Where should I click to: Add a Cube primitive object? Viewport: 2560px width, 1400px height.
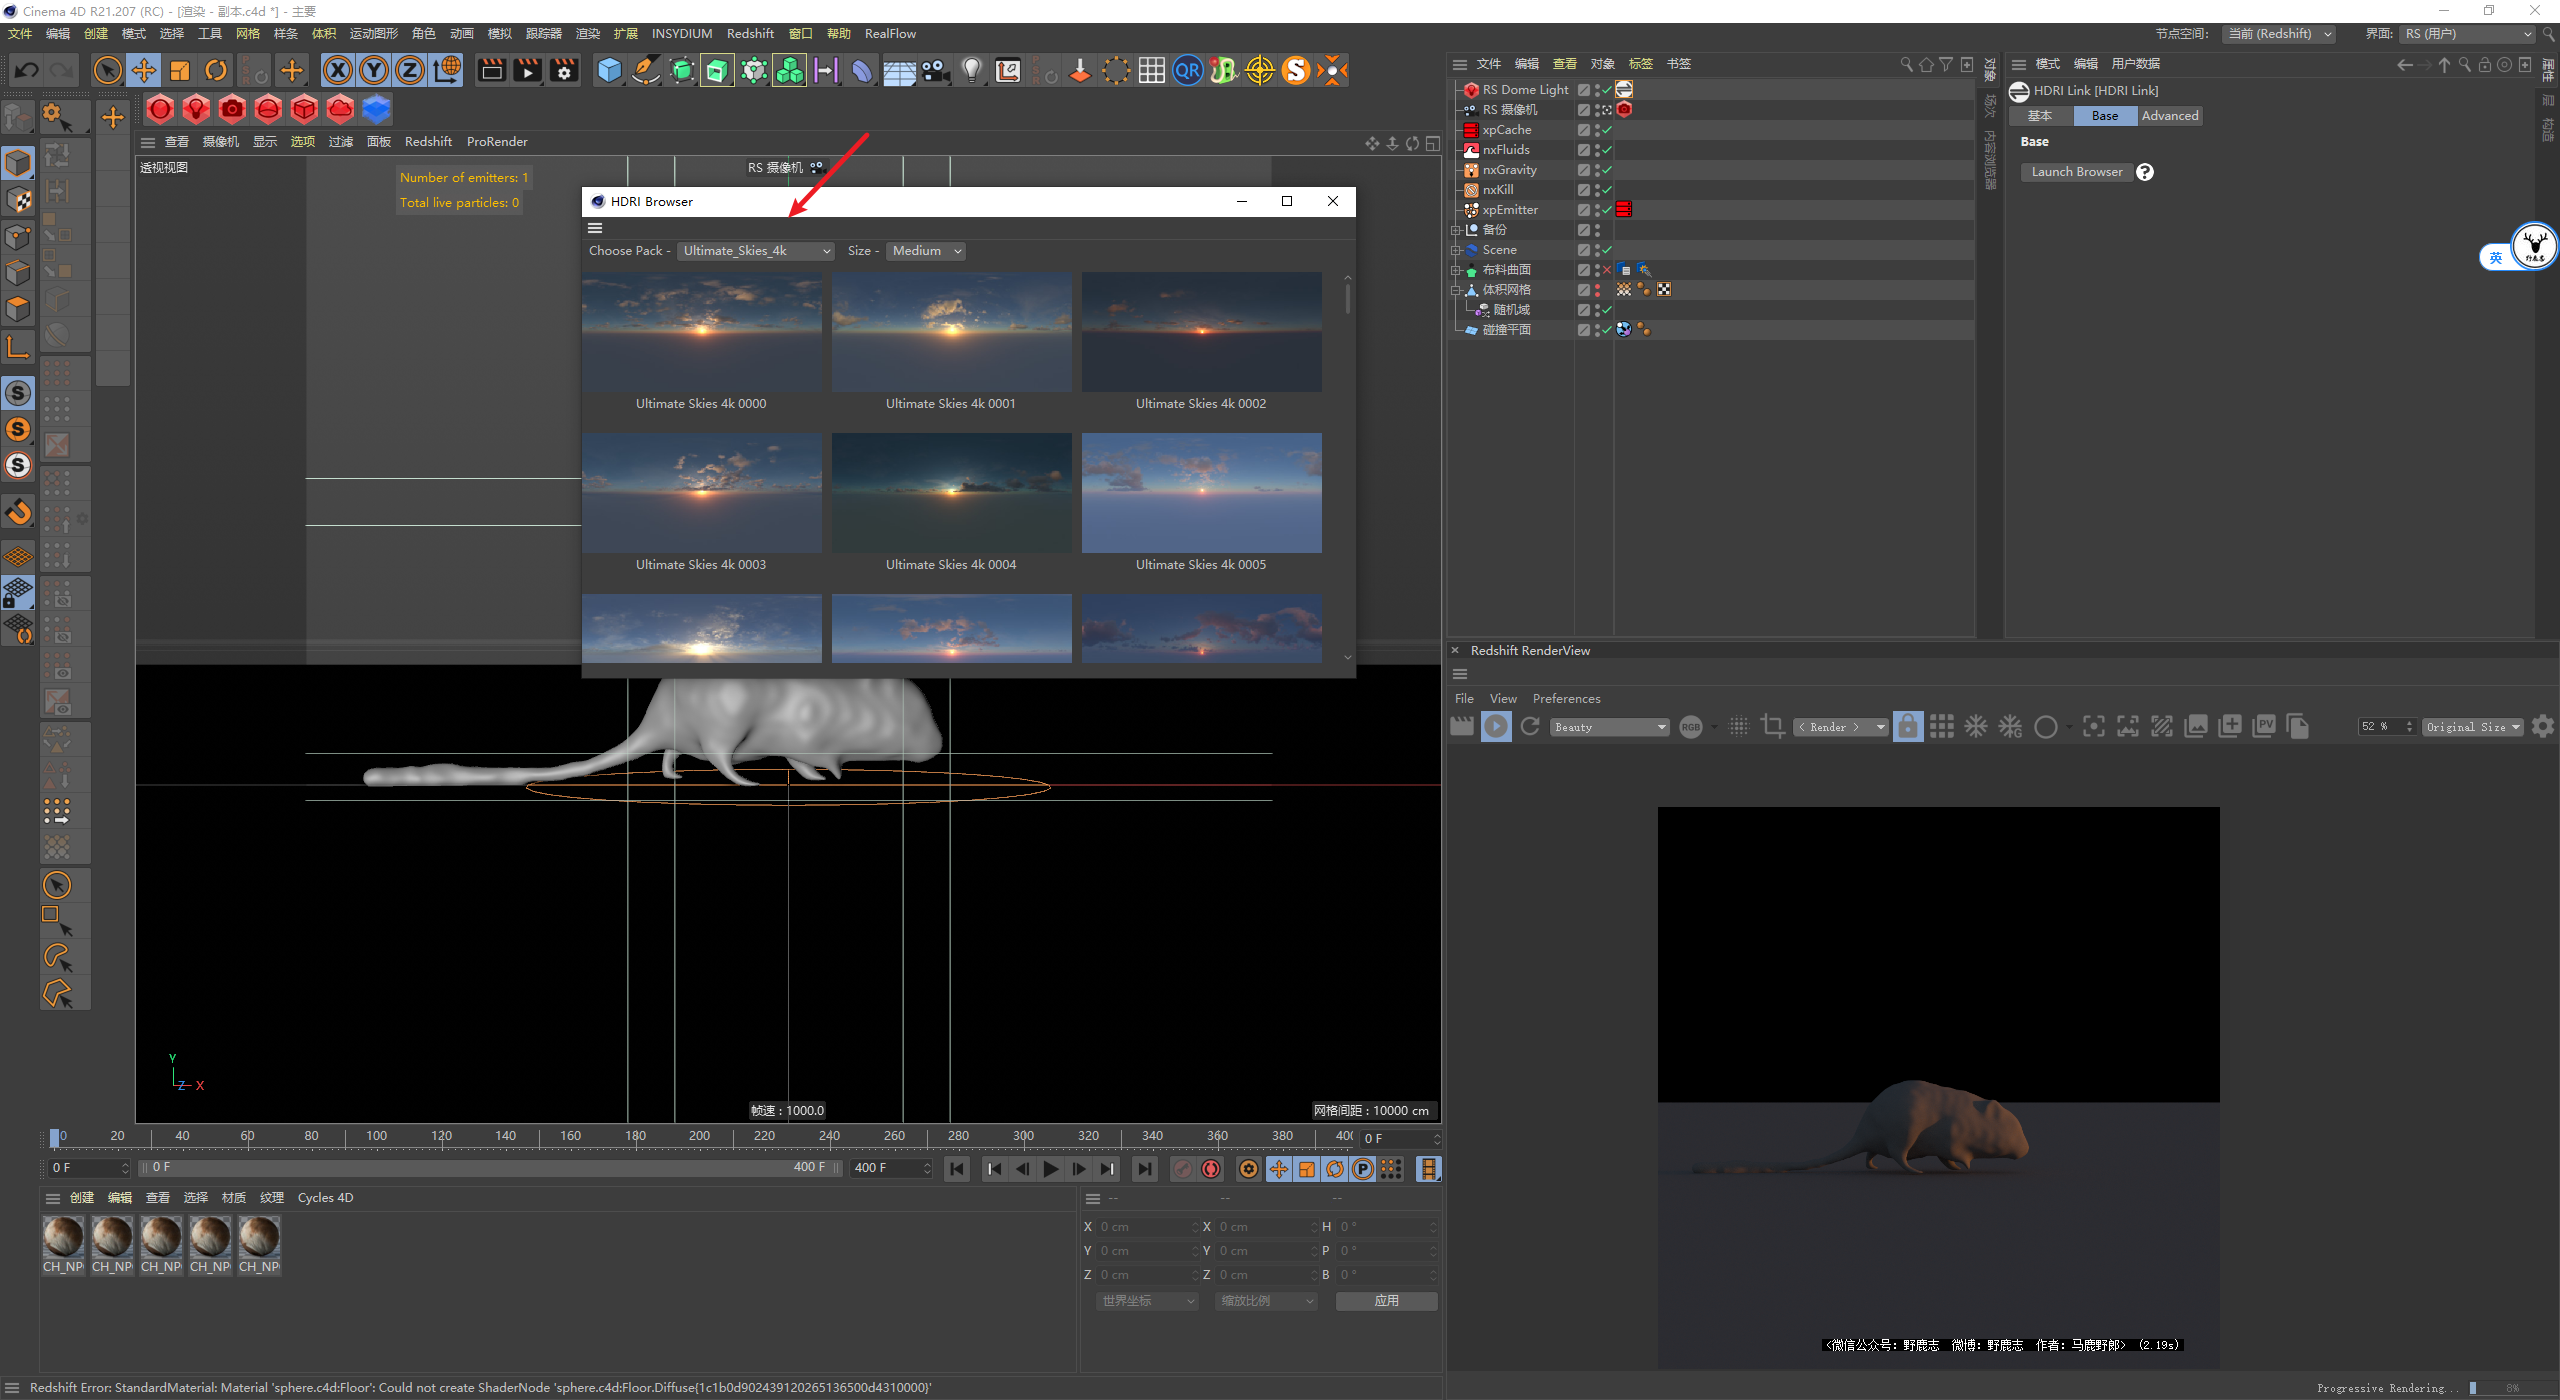click(x=609, y=70)
